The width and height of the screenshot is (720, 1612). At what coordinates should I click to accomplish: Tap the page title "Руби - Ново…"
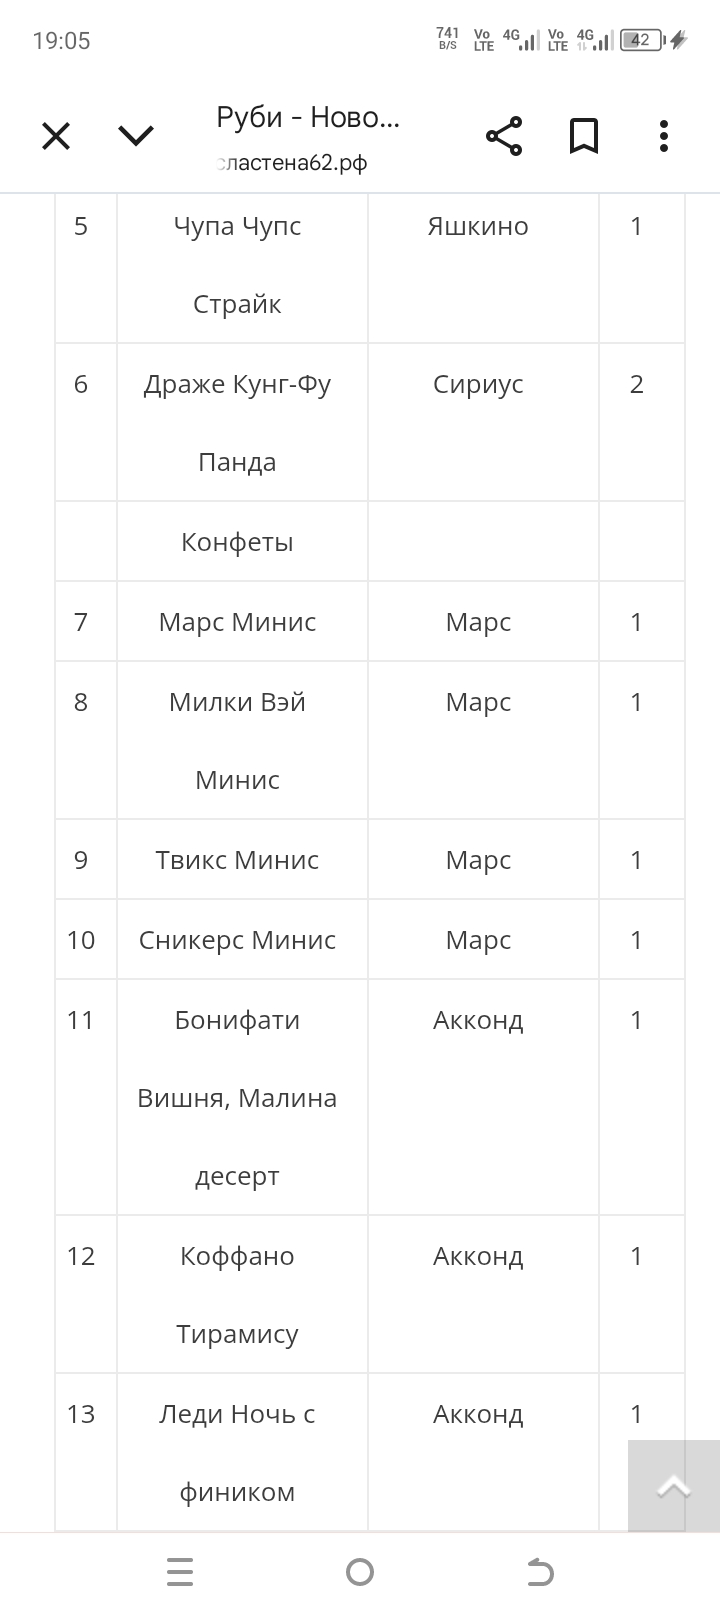[x=308, y=118]
